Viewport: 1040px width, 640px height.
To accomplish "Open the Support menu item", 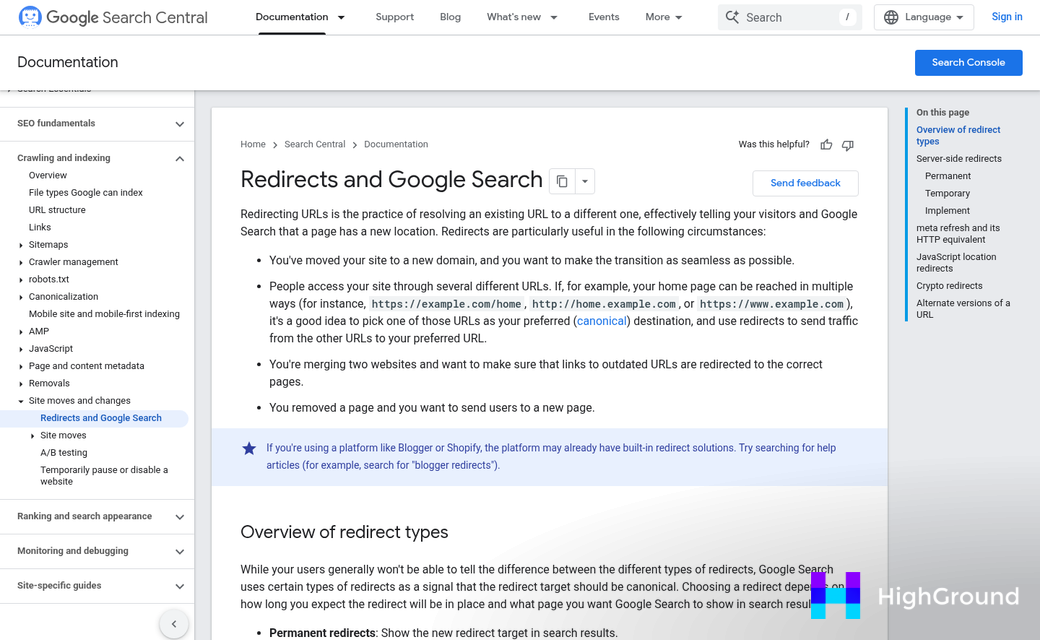I will tap(395, 17).
